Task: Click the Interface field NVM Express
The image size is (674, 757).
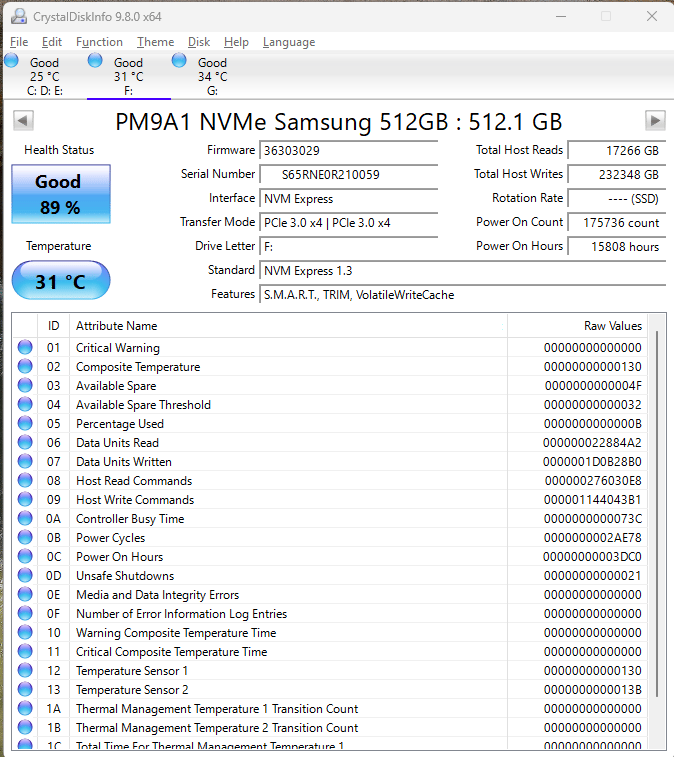Action: point(349,199)
